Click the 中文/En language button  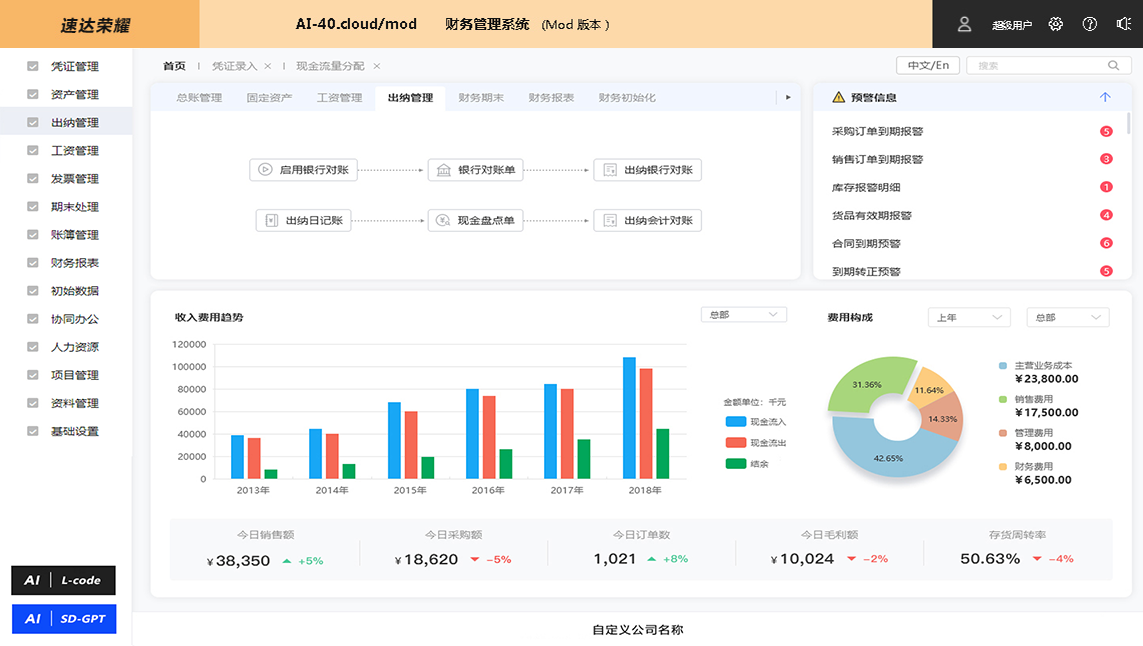tap(928, 65)
